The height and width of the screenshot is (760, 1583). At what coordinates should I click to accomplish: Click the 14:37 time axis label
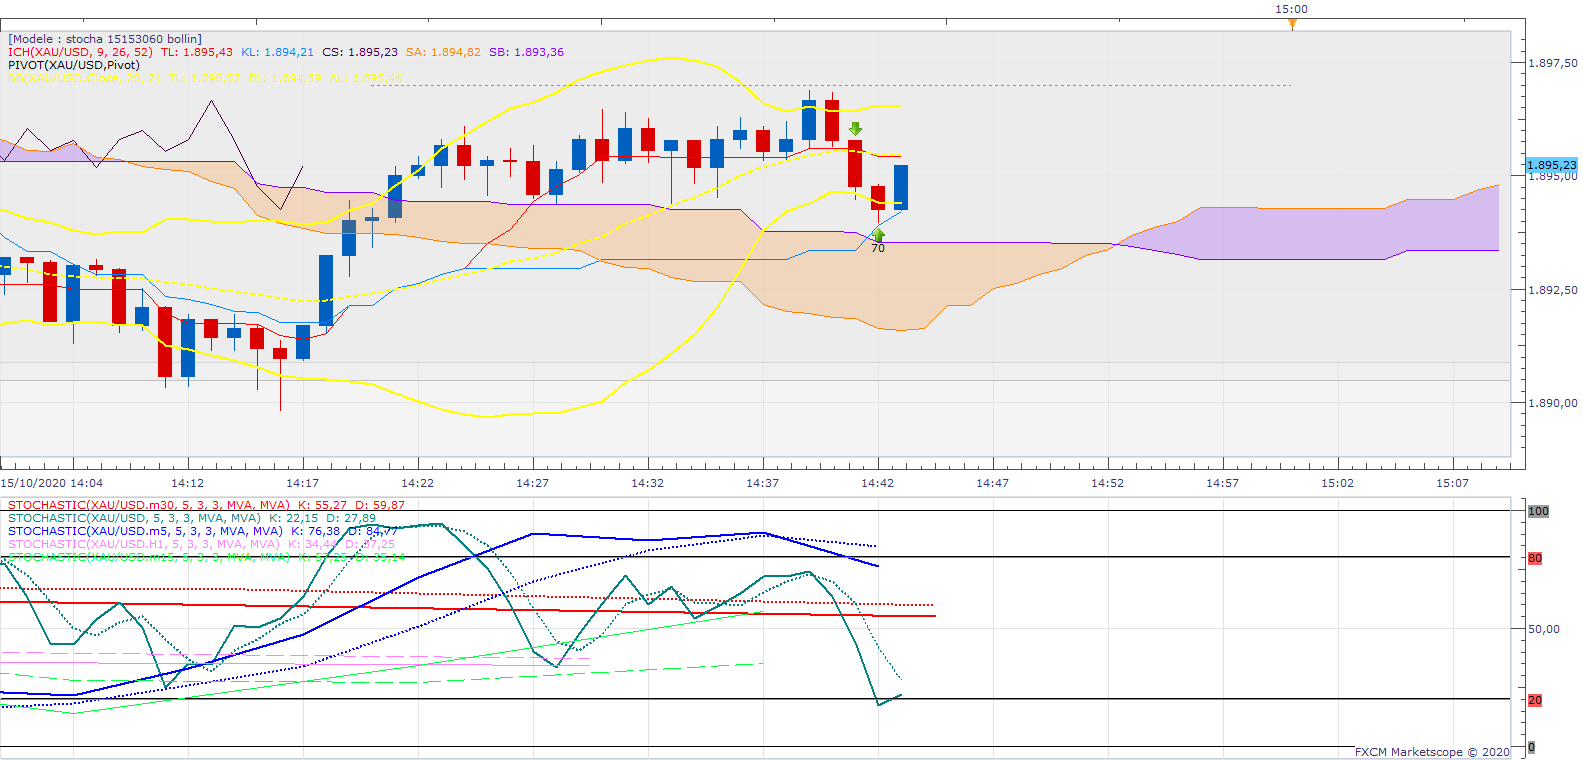point(762,483)
